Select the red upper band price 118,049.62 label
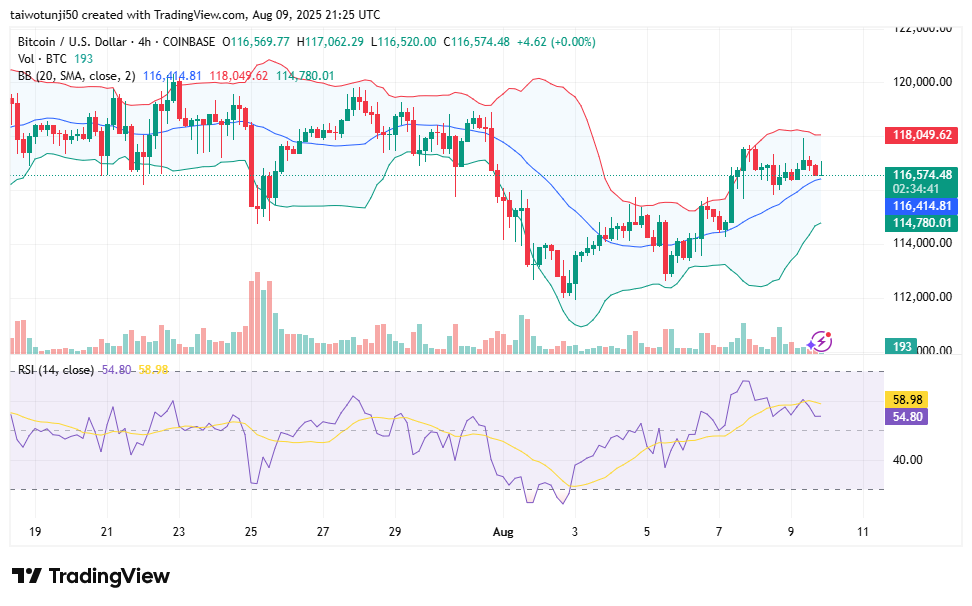This screenshot has width=972, height=606. pyautogui.click(x=921, y=135)
